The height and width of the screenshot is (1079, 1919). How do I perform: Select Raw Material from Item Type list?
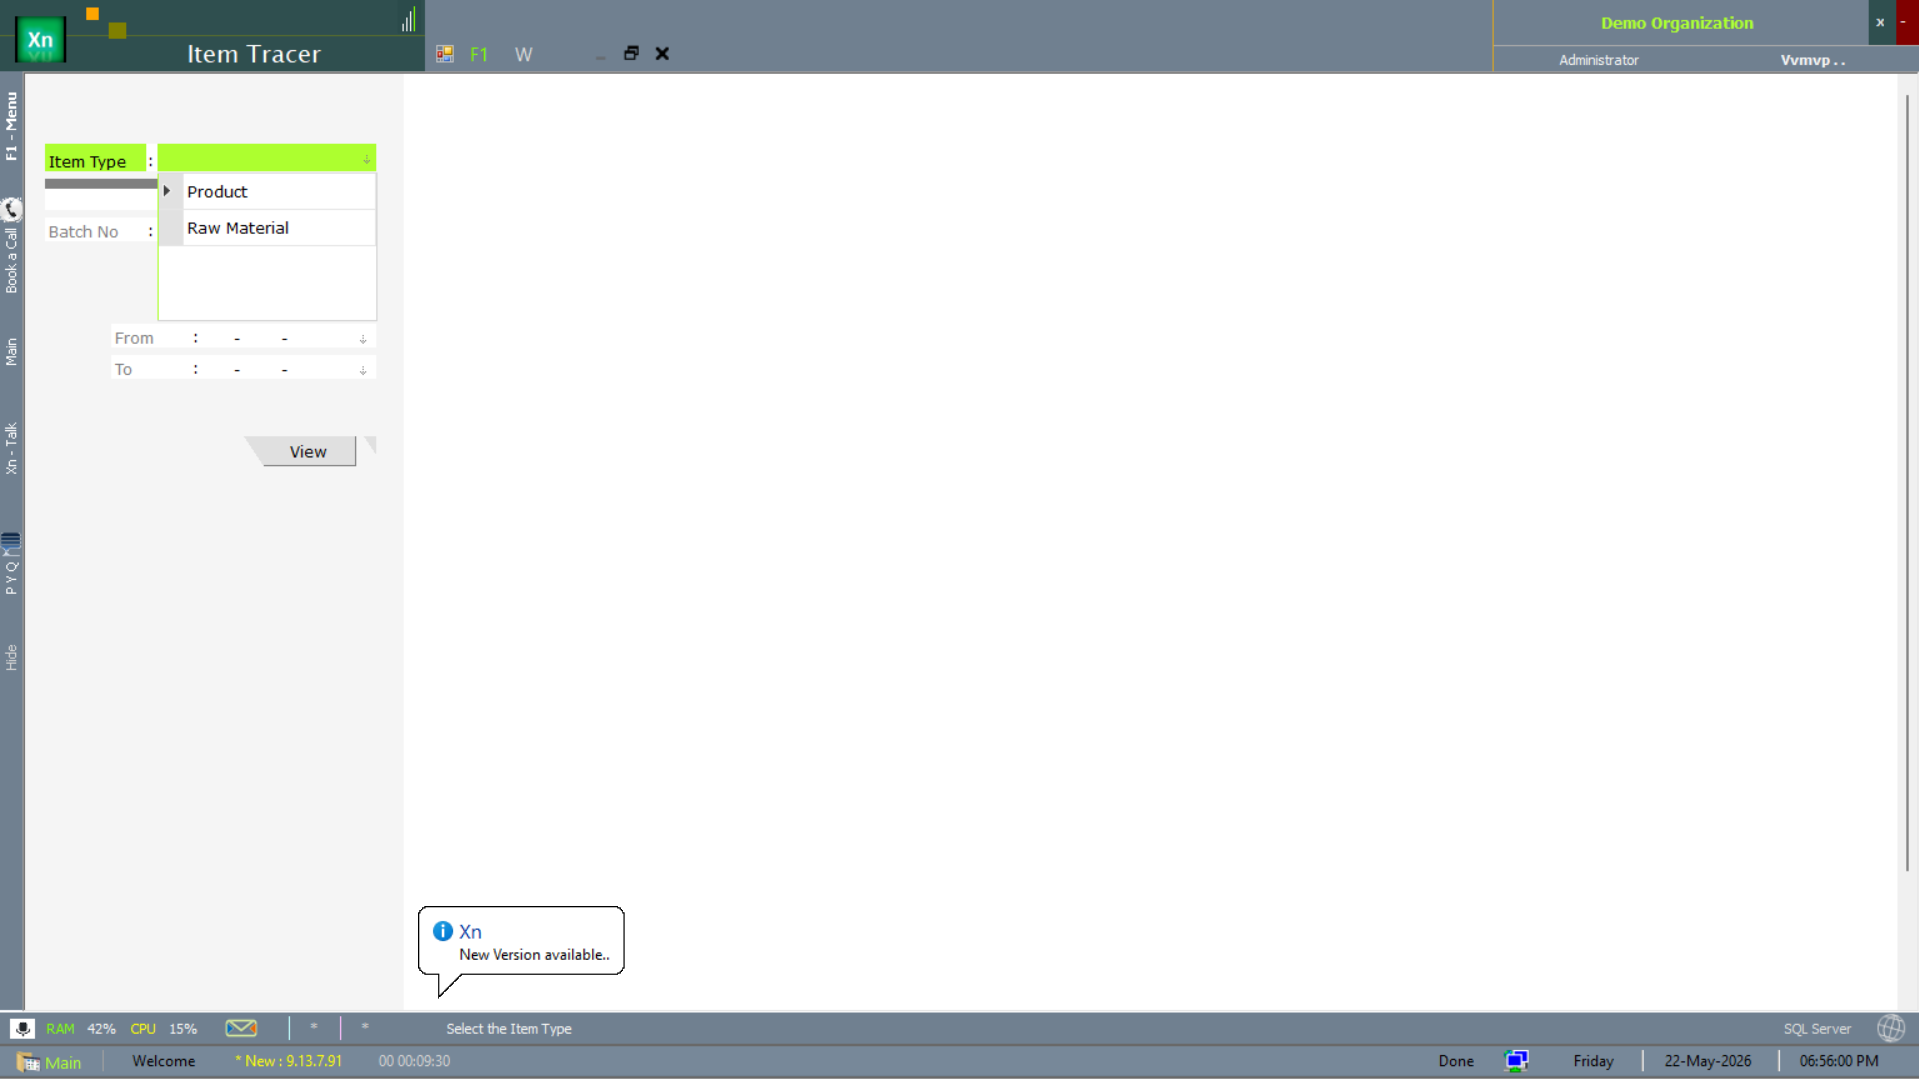coord(279,228)
